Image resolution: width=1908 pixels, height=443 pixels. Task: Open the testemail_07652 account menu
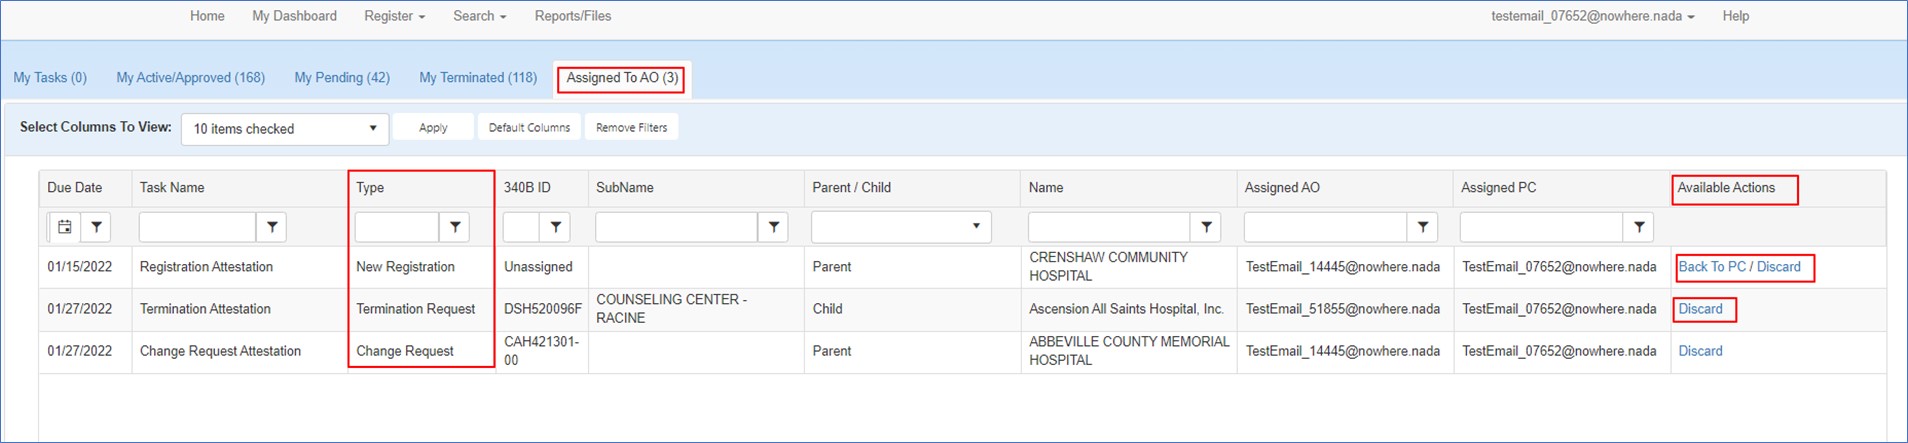click(1593, 16)
